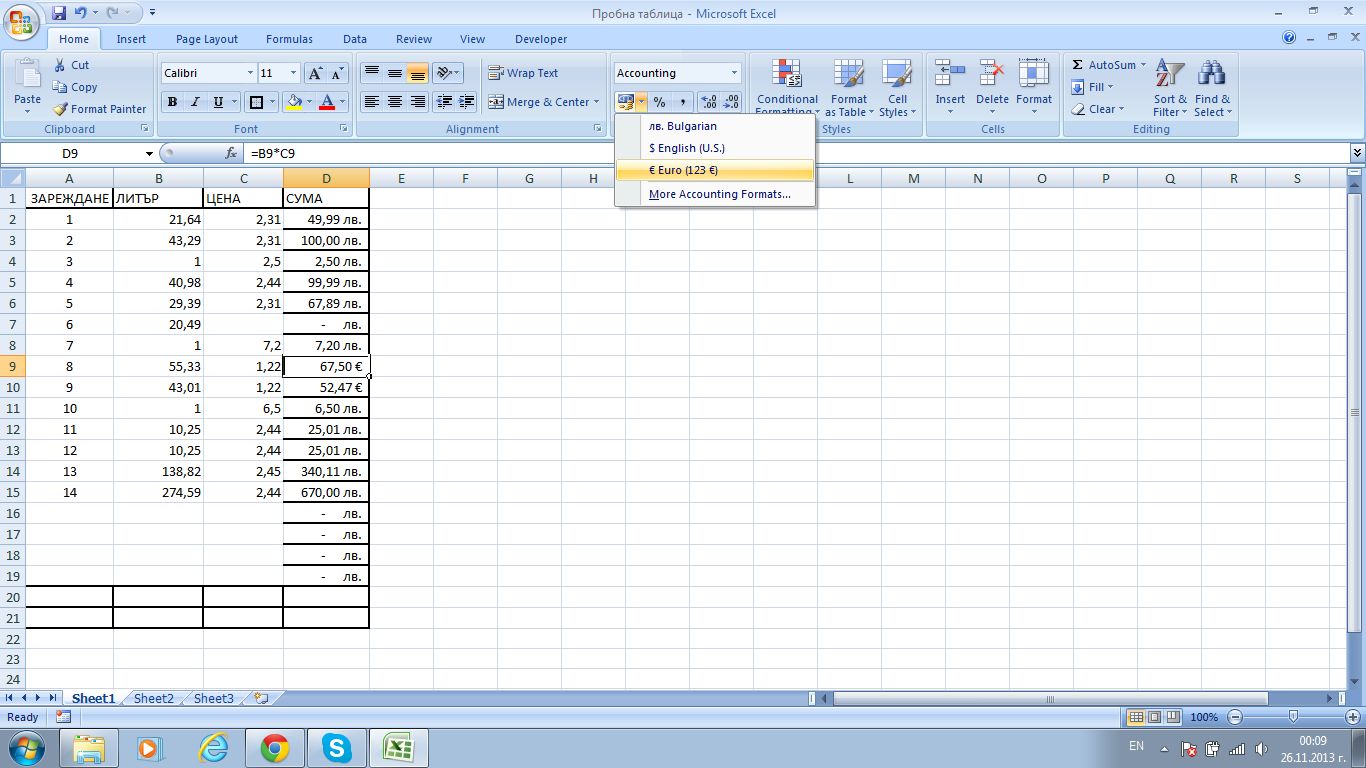
Task: Open font size dropdown
Action: tap(293, 73)
